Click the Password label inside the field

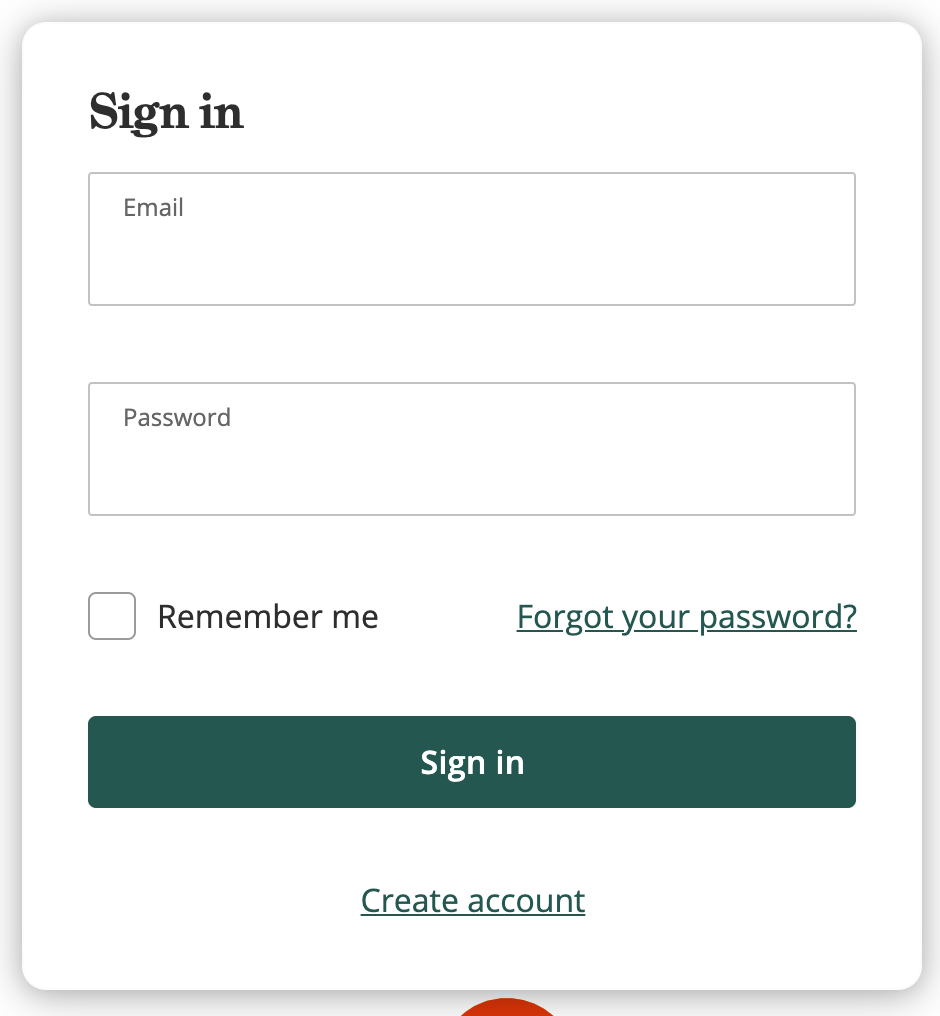click(176, 417)
